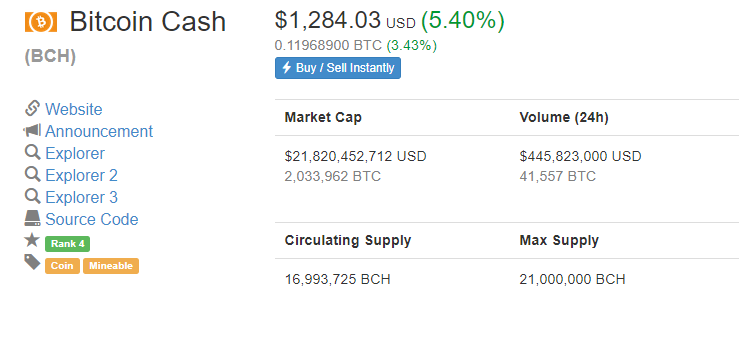Open the Source Code link
739x363 pixels.
(x=91, y=219)
